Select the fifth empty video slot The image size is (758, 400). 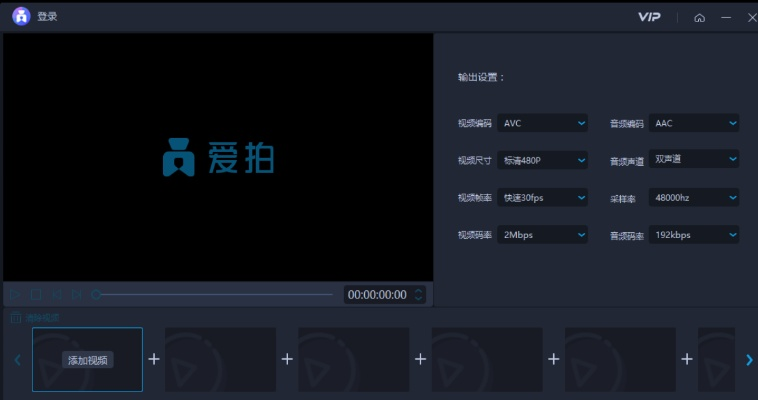(620, 359)
